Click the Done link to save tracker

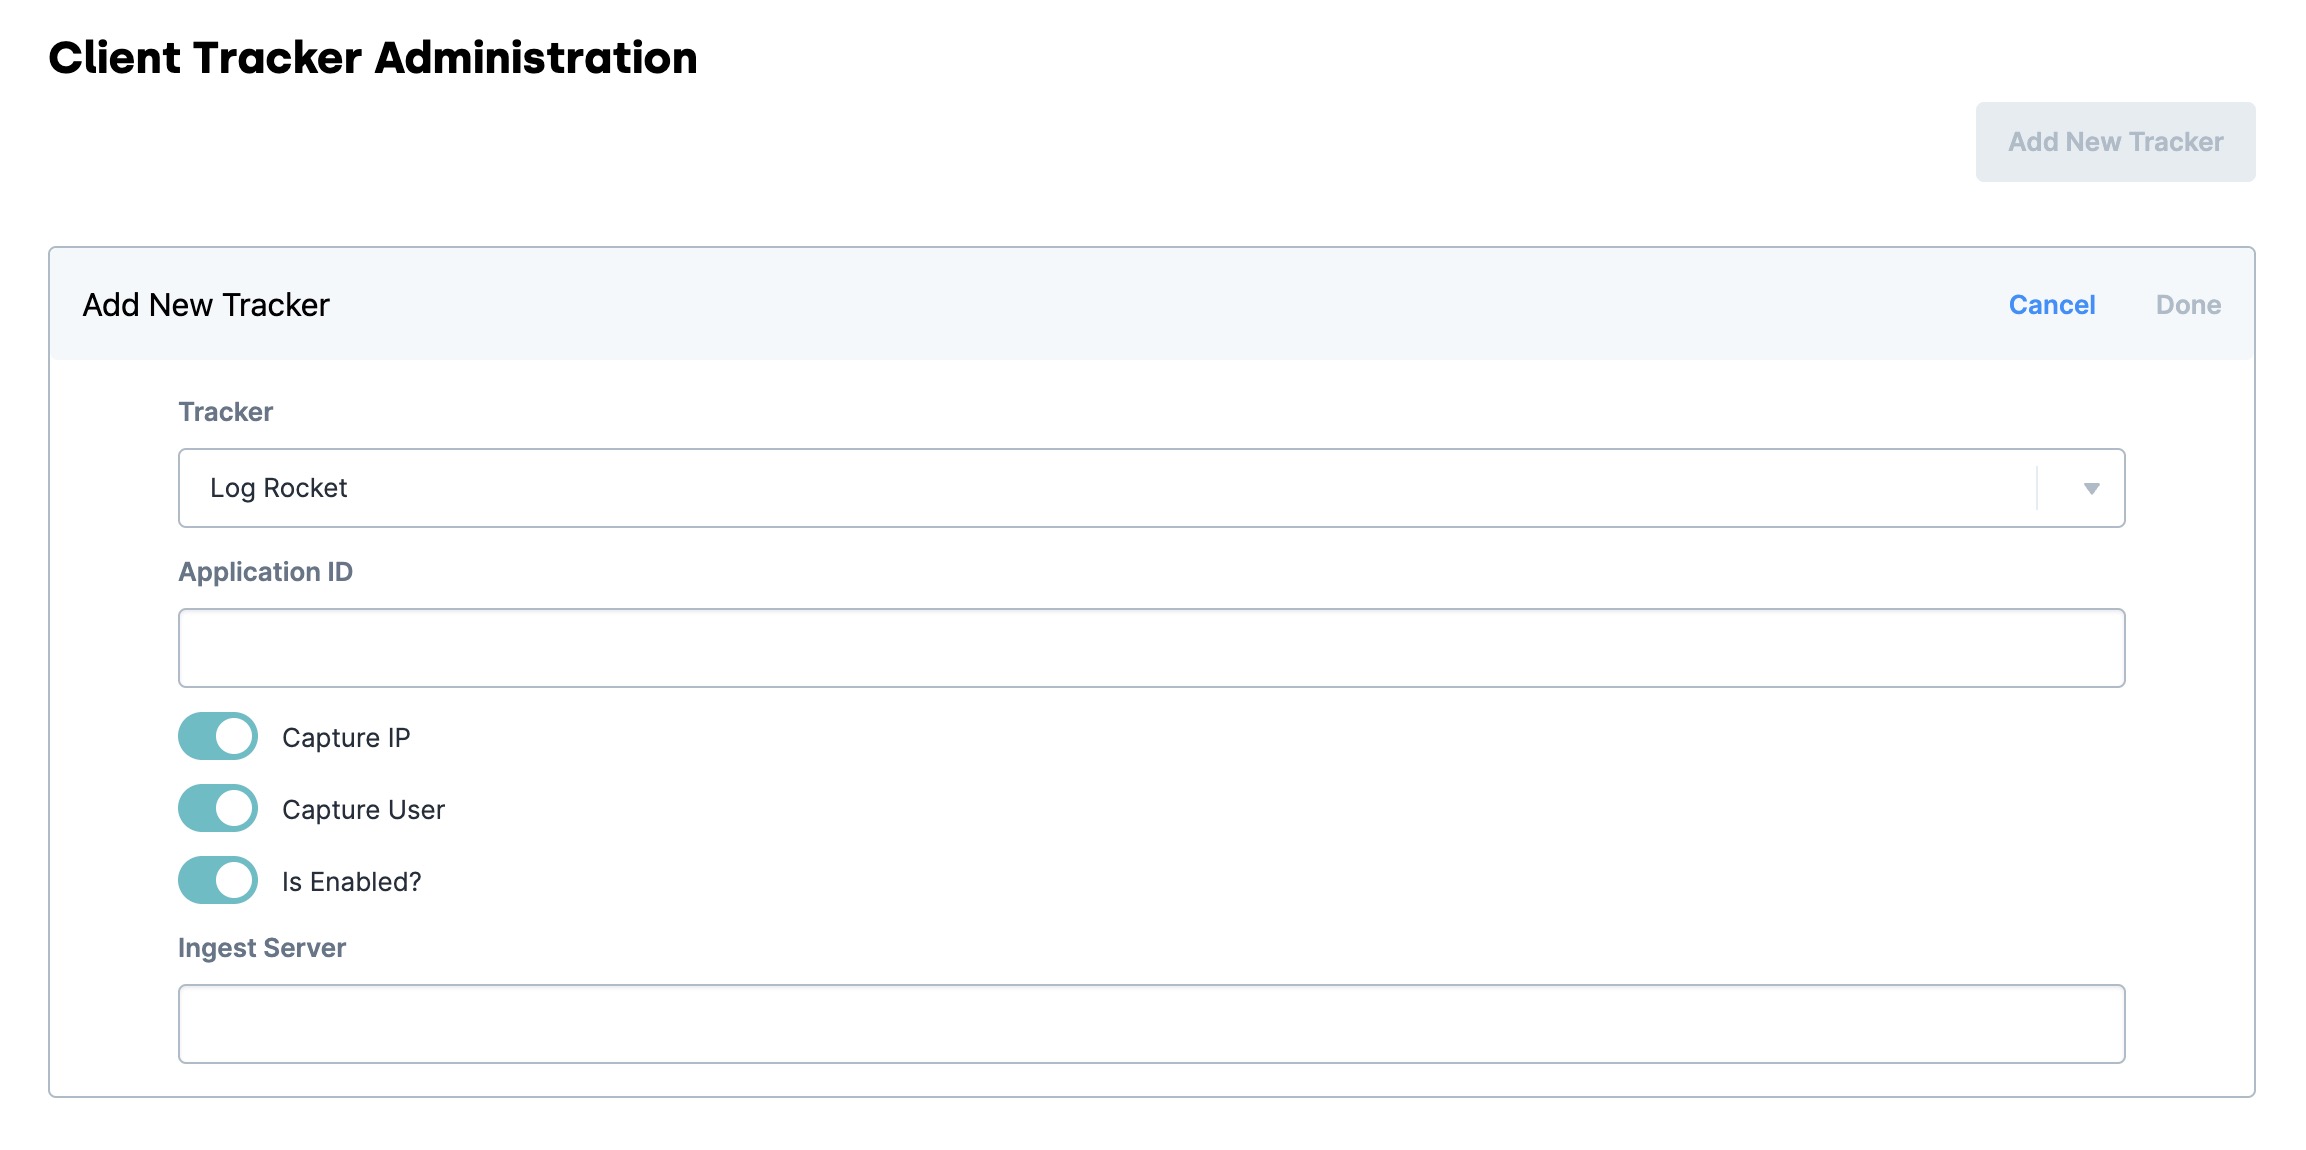[2188, 305]
